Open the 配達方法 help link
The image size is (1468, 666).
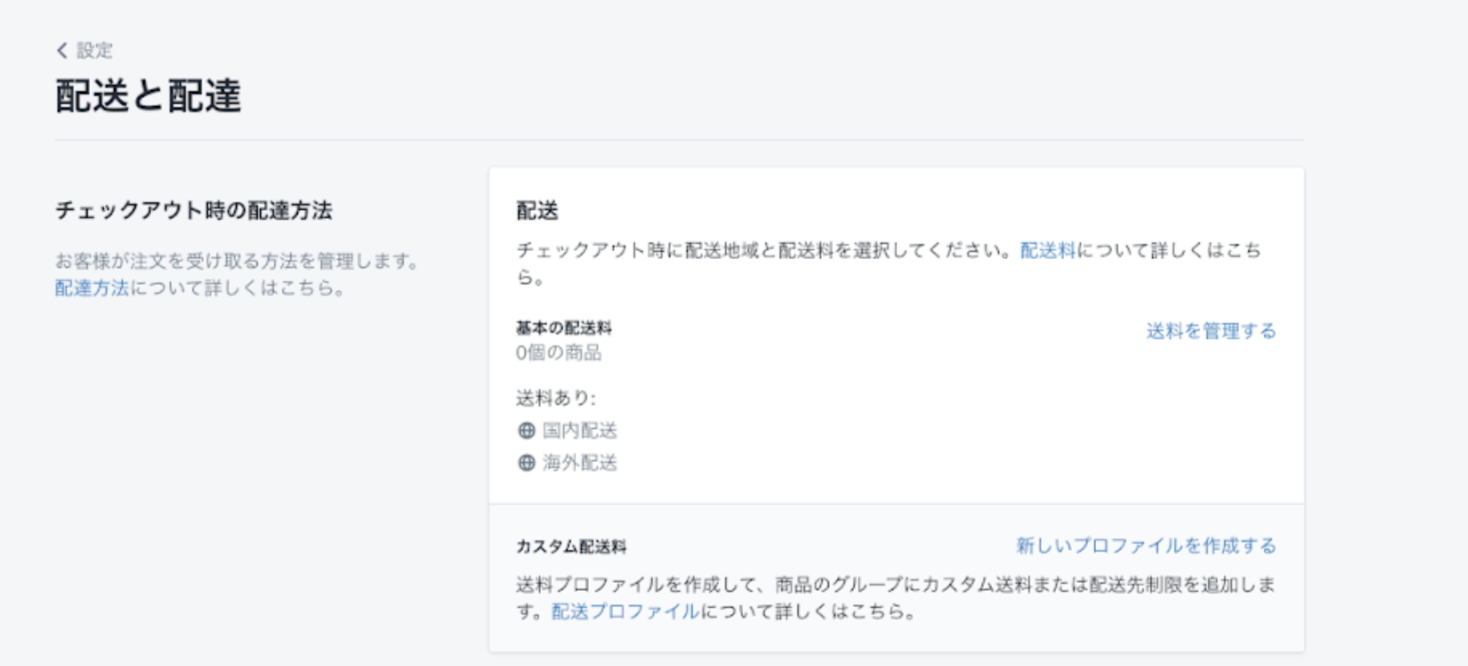[92, 289]
